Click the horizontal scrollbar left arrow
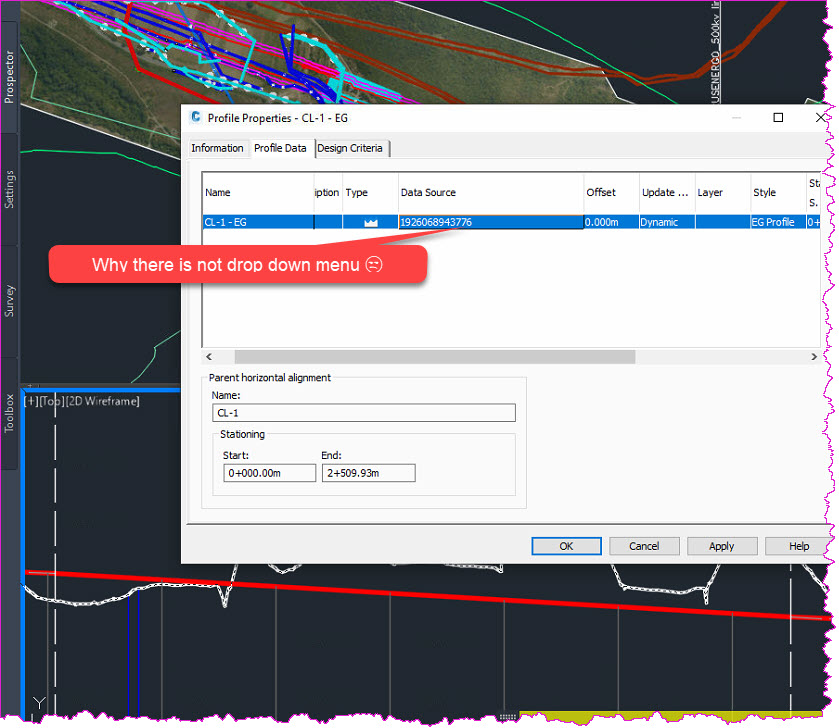Viewport: 839px width, 728px height. point(209,357)
